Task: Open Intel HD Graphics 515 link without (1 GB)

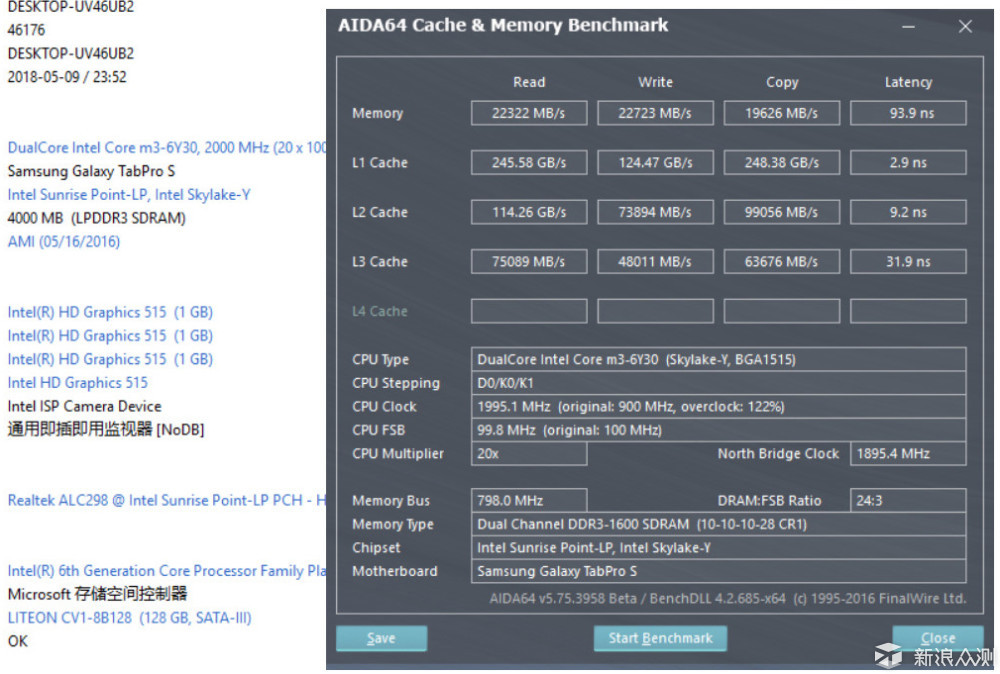Action: coord(77,383)
